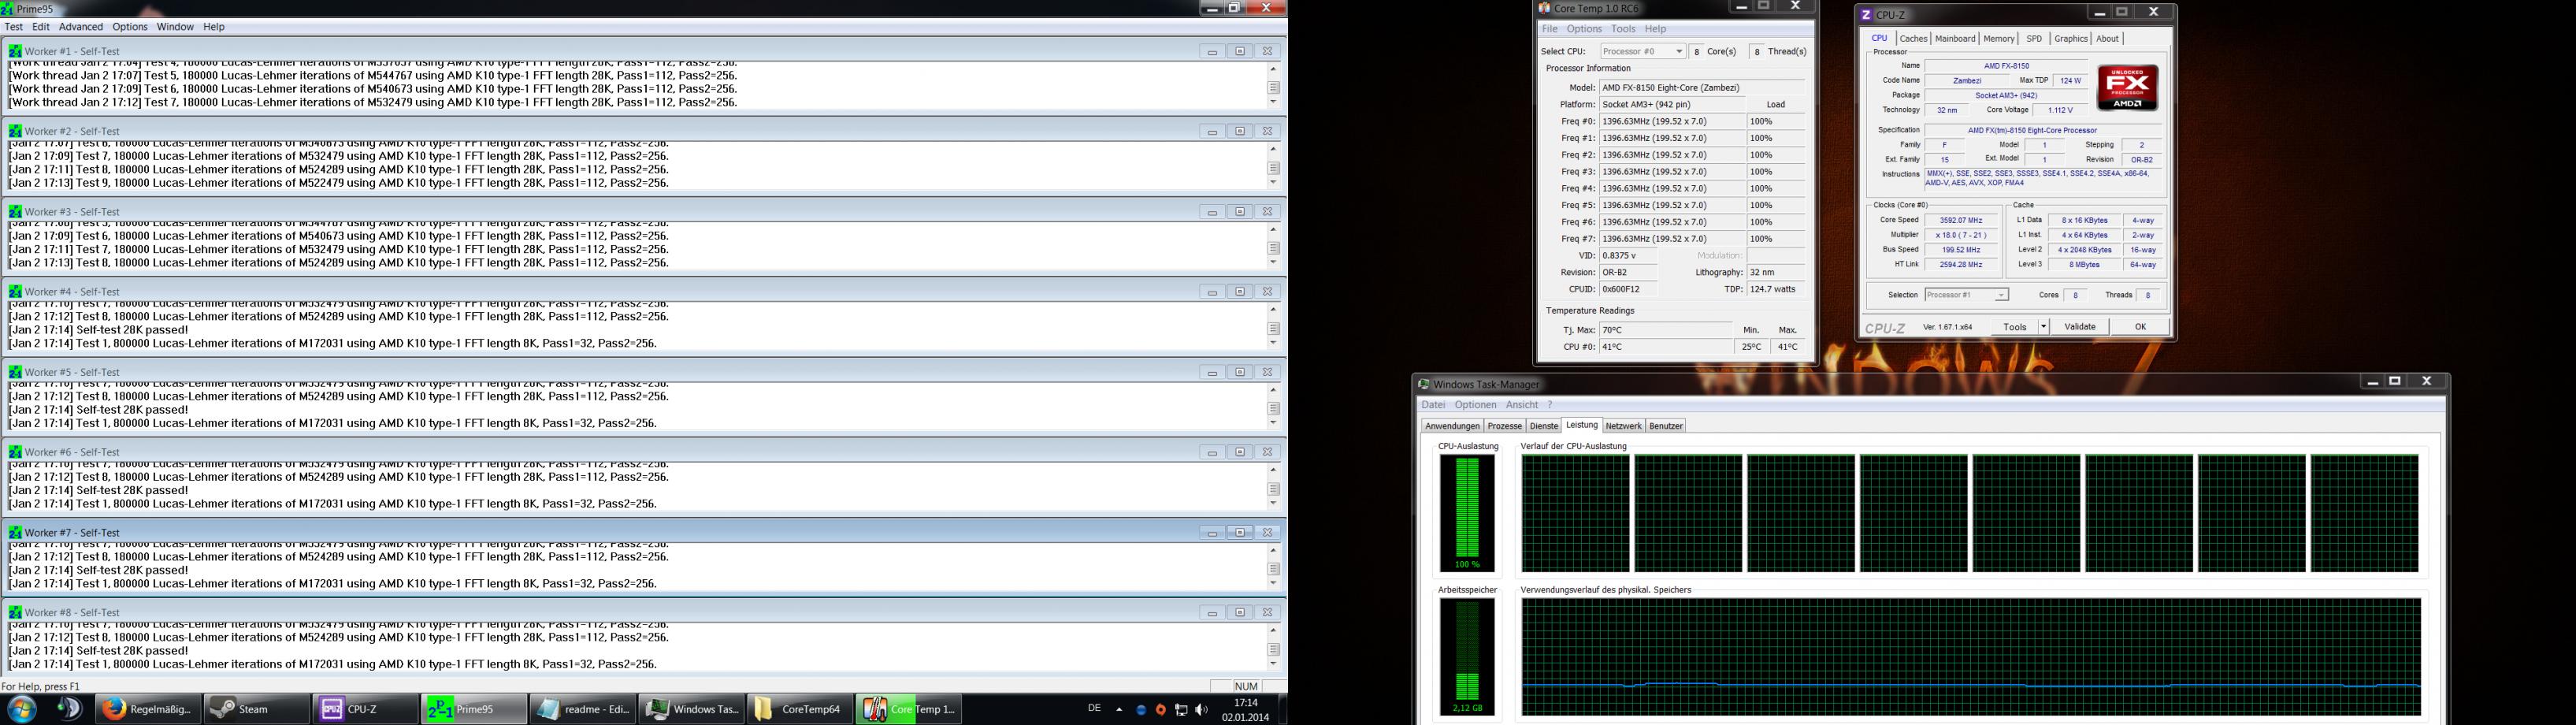The image size is (2576, 725).
Task: Switch to Firefox in the taskbar
Action: [148, 709]
